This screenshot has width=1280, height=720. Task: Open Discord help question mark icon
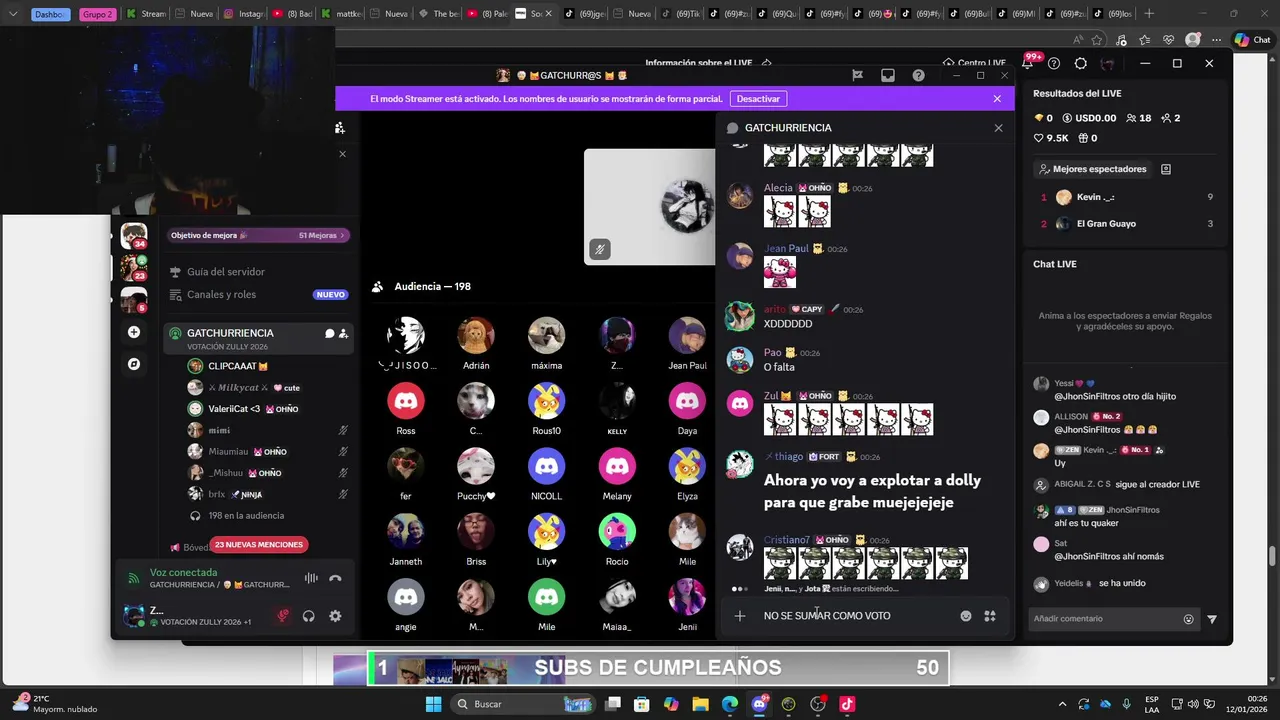918,75
